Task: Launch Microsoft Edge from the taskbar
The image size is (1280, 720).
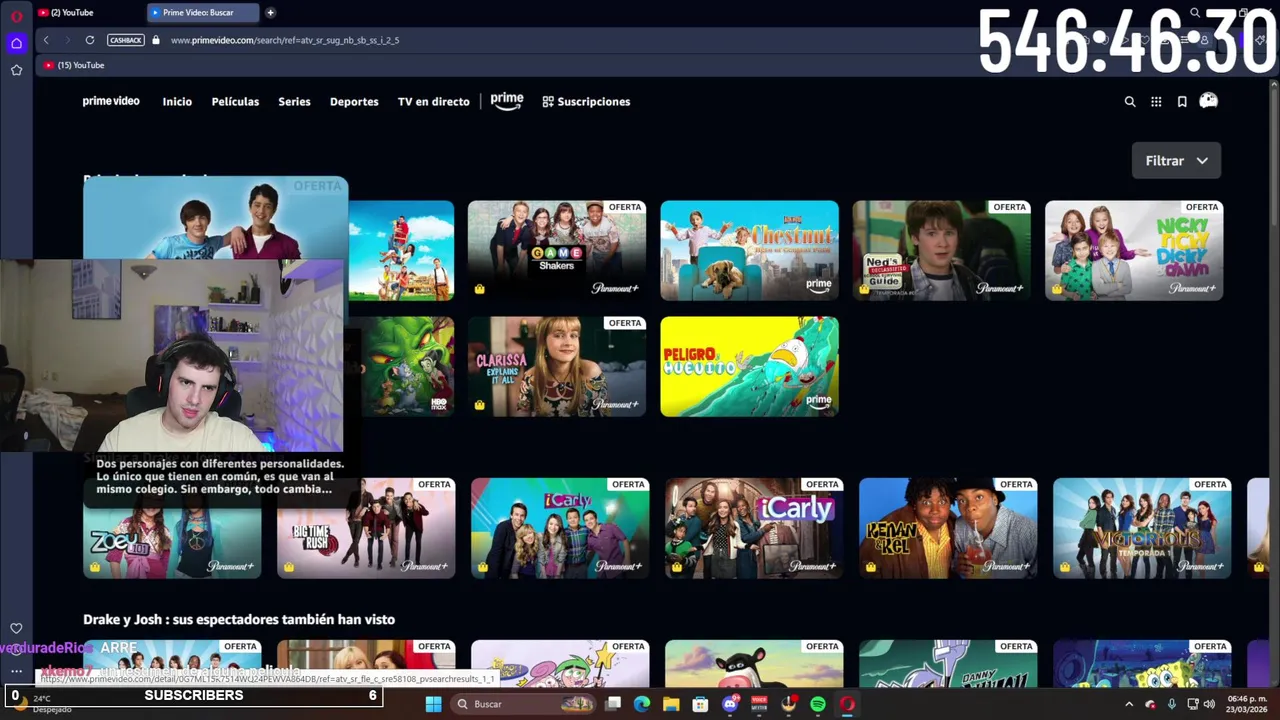Action: tap(642, 704)
